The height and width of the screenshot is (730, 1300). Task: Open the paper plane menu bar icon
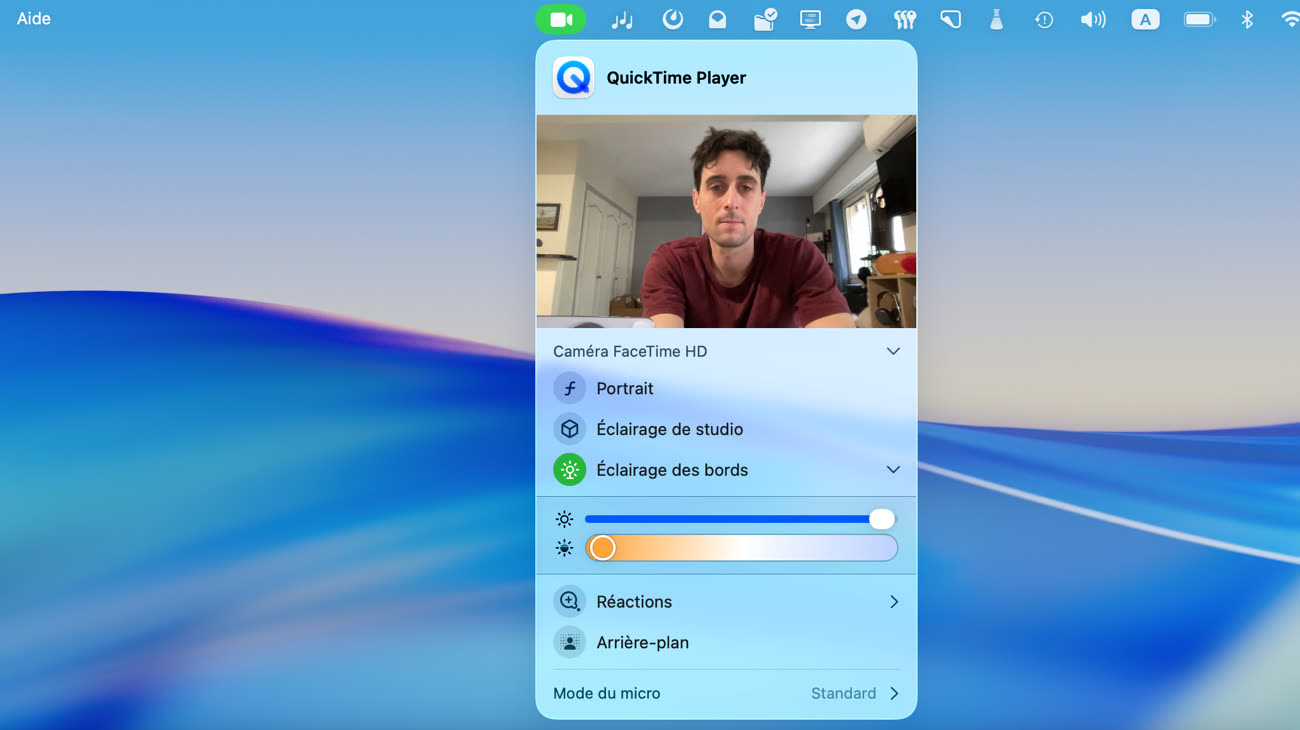click(x=856, y=20)
